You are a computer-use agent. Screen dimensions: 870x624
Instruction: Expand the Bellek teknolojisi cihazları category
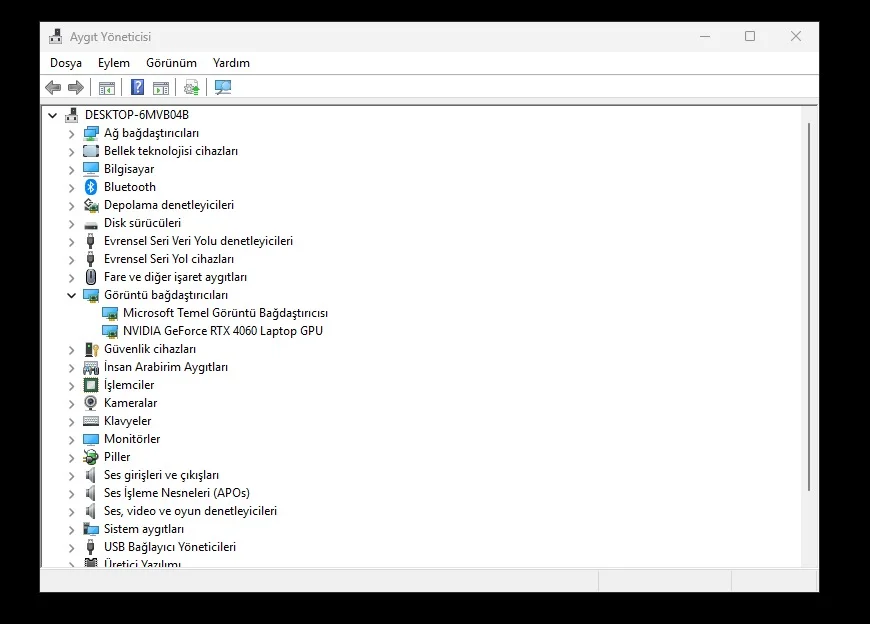[x=72, y=151]
